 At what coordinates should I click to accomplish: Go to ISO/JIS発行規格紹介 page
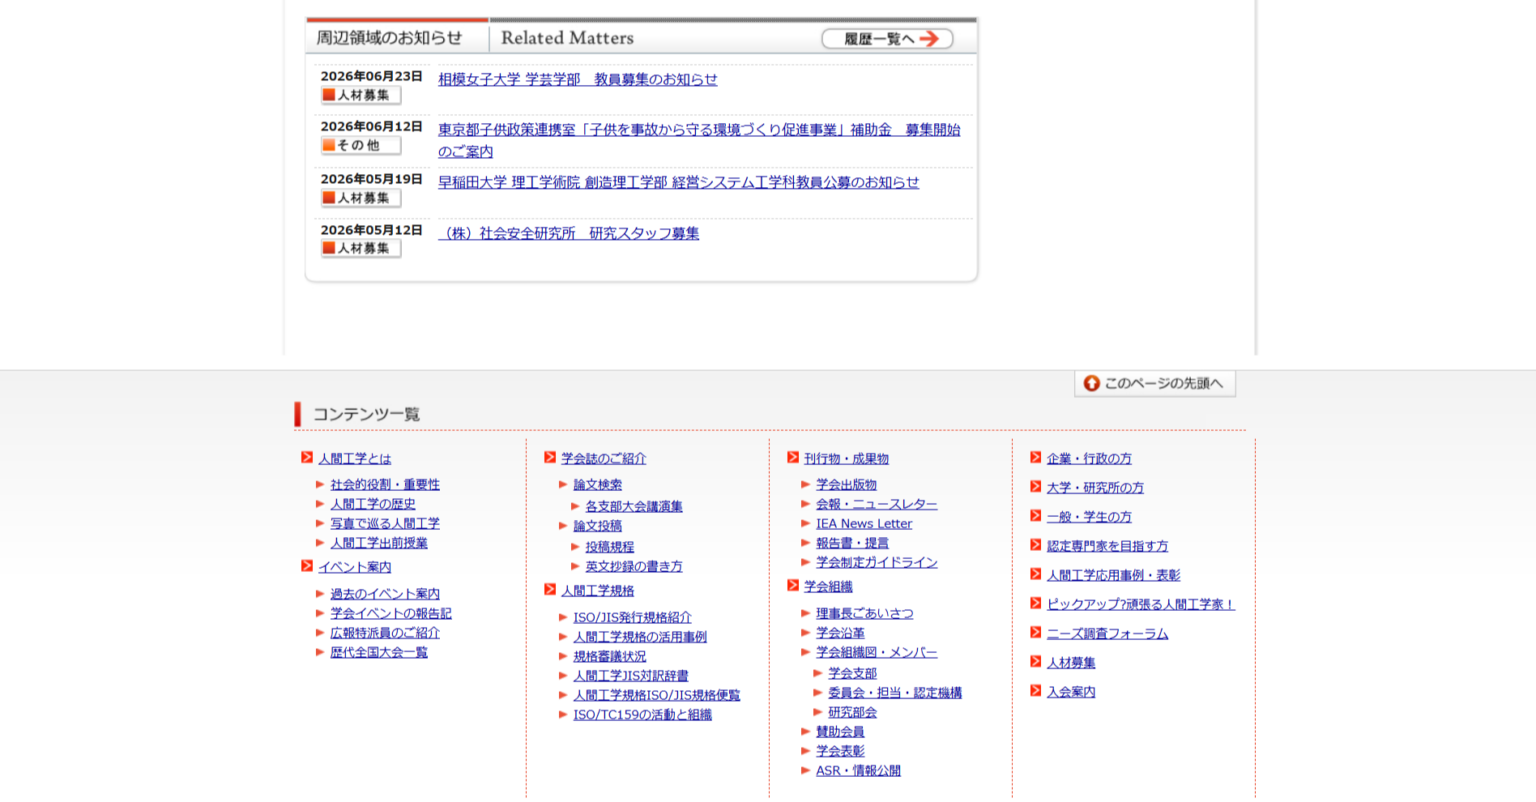click(632, 618)
